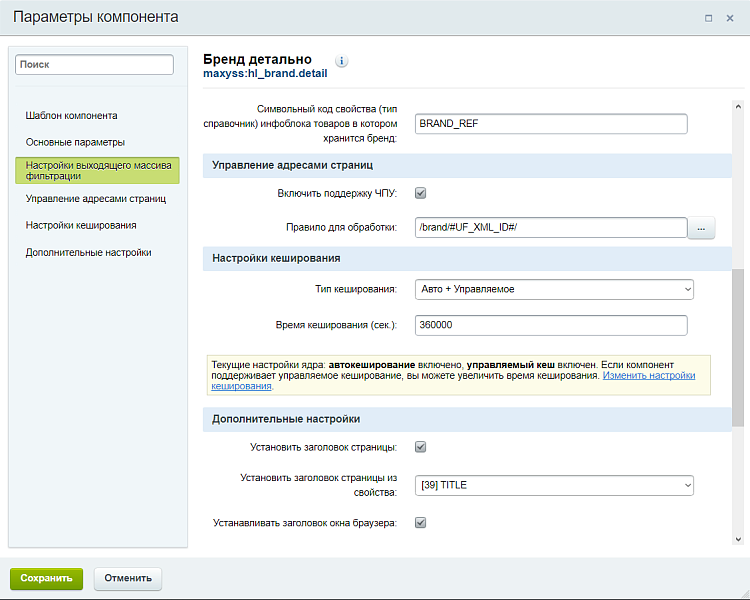Uncheck Установить заголовок страницы checkbox
Screen dimensions: 750x600
pyautogui.click(x=421, y=447)
